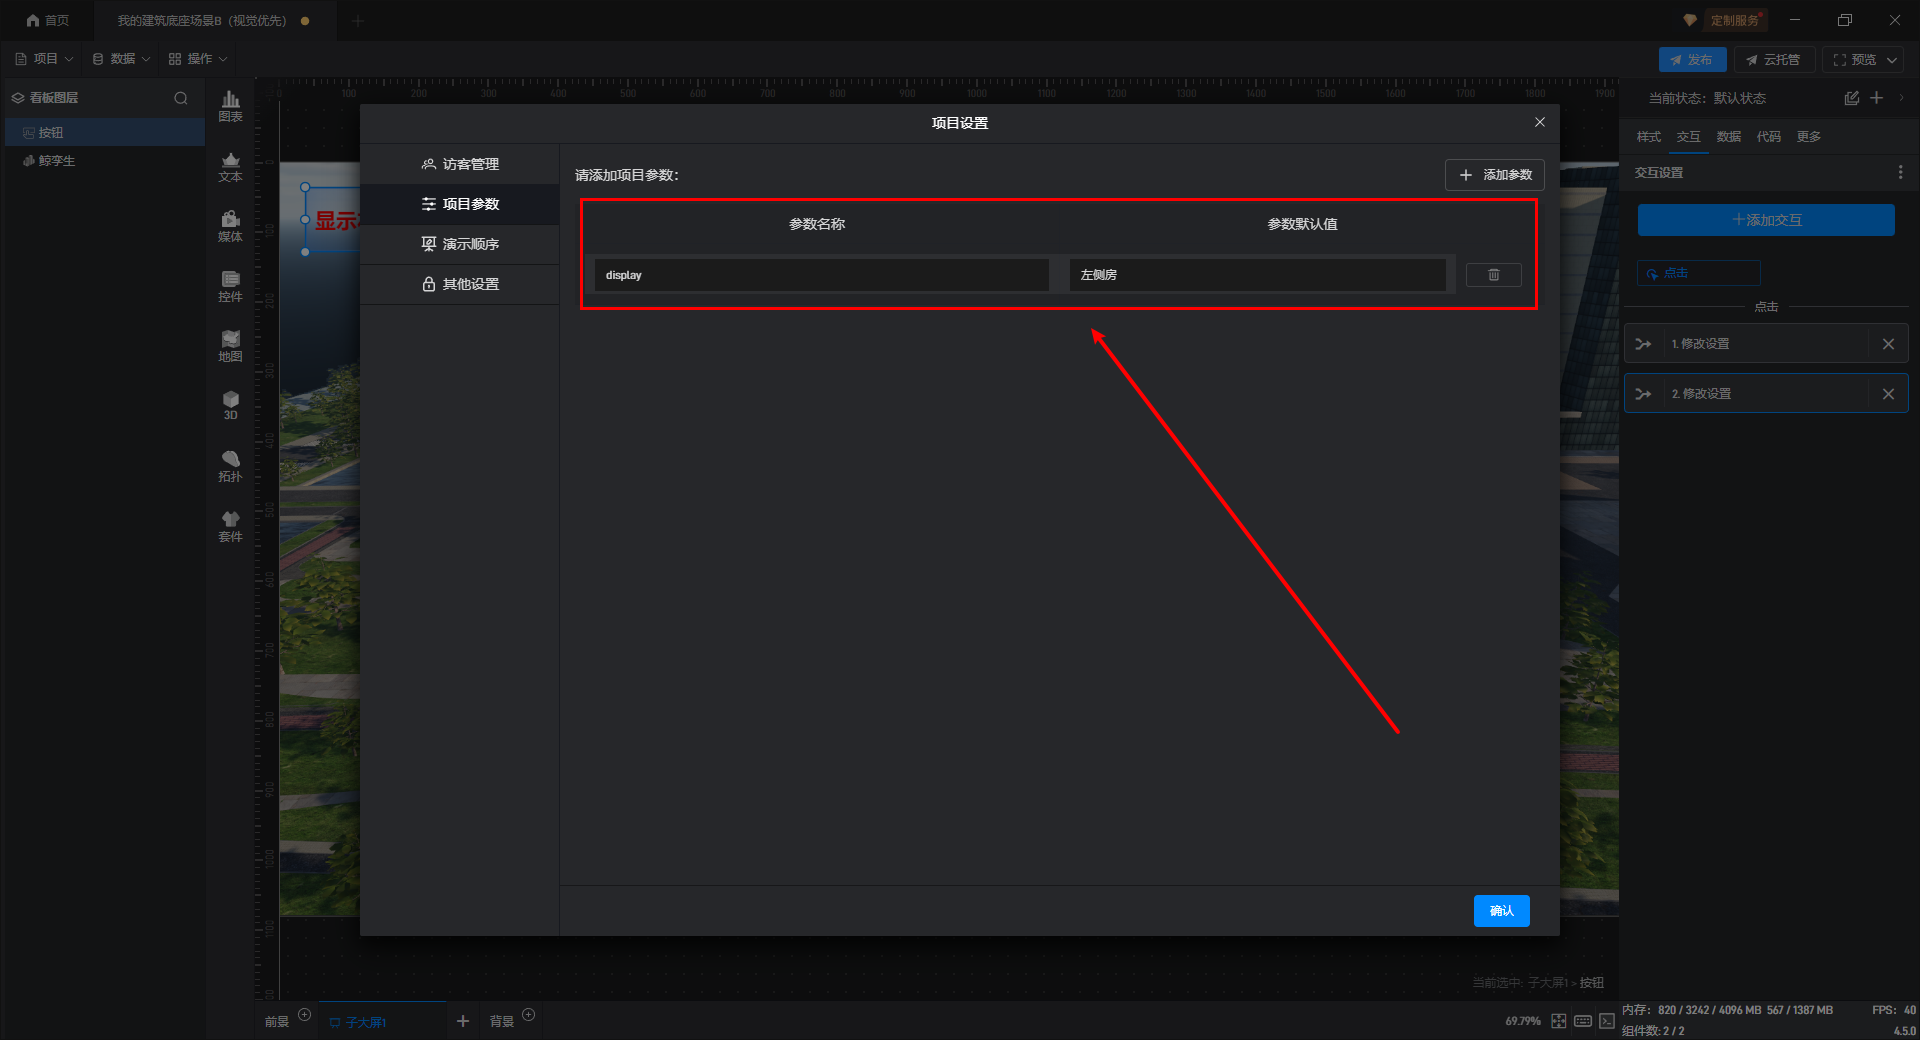Edit the current state with pencil icon
The image size is (1920, 1040).
click(x=1852, y=98)
